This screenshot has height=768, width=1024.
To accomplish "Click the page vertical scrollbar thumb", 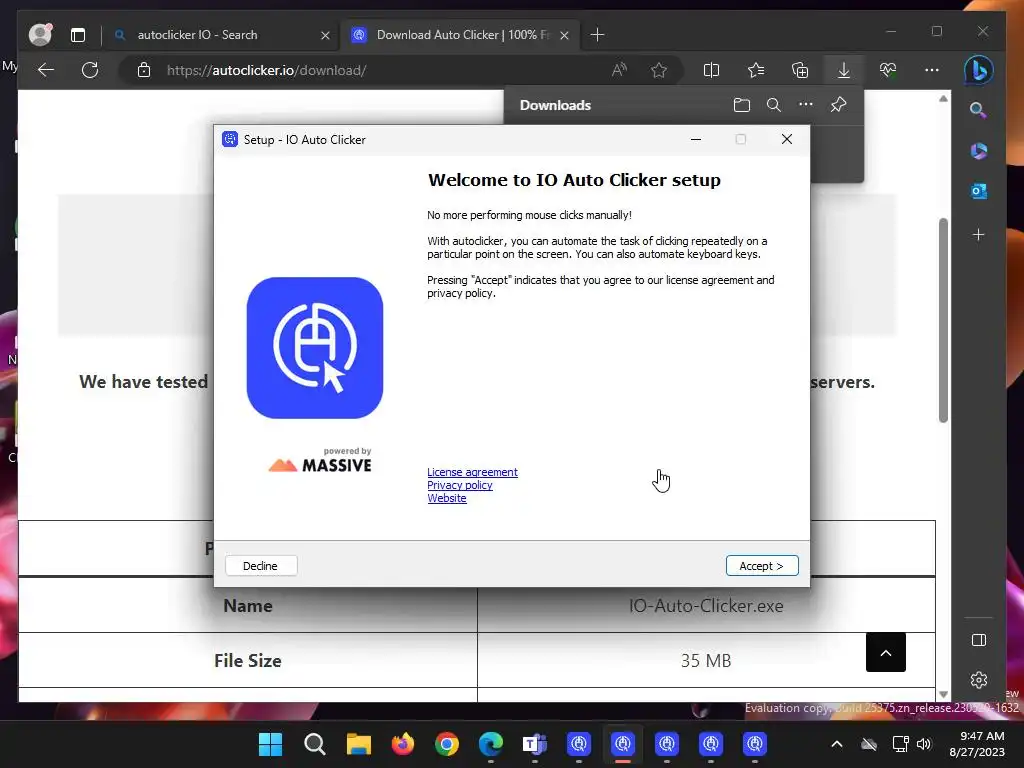I will (x=943, y=320).
